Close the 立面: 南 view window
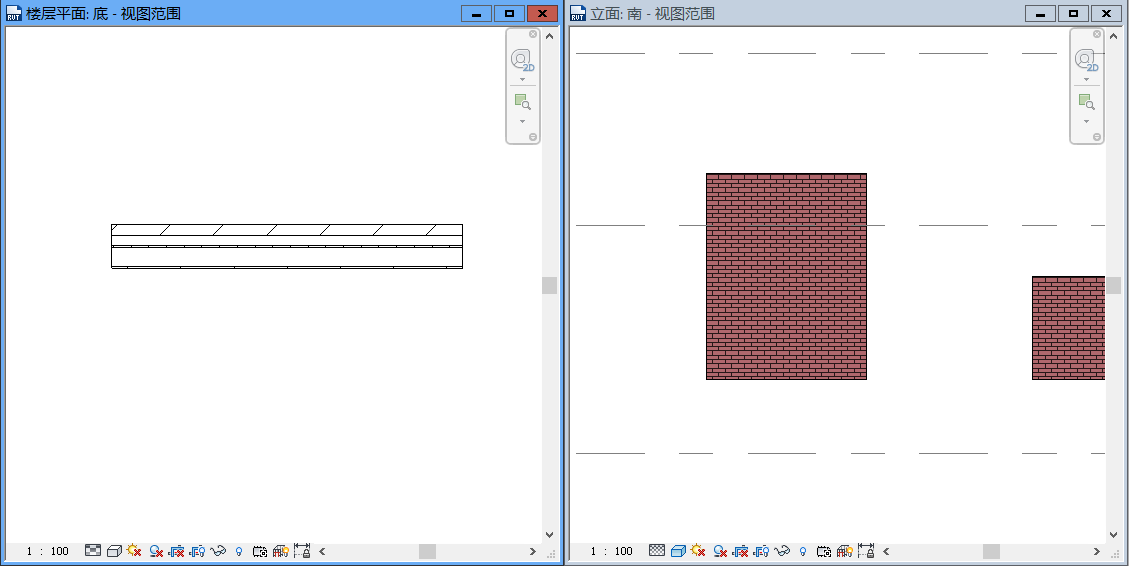 (1106, 13)
